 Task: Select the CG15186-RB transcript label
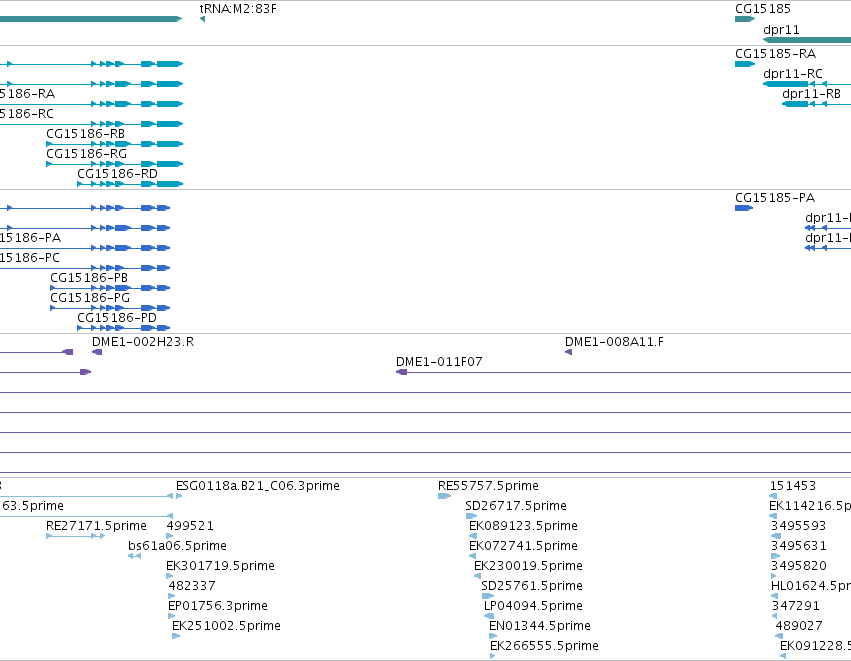(x=85, y=134)
